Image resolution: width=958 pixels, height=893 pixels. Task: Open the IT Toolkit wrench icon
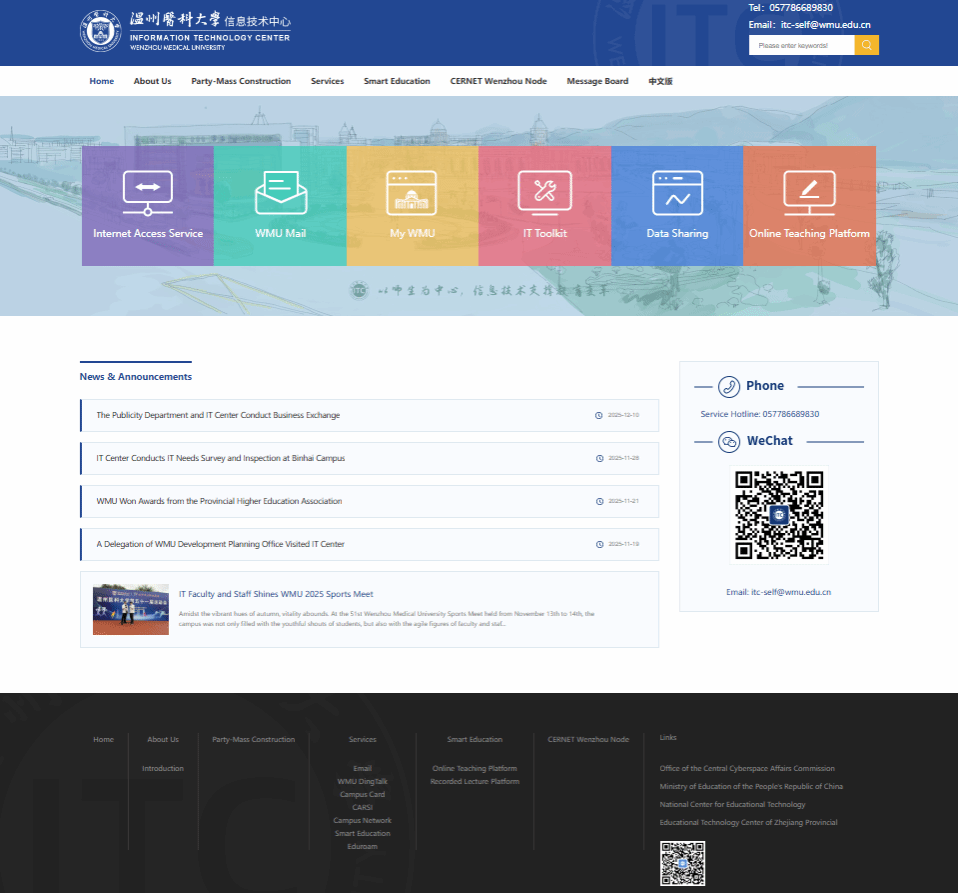click(x=544, y=193)
